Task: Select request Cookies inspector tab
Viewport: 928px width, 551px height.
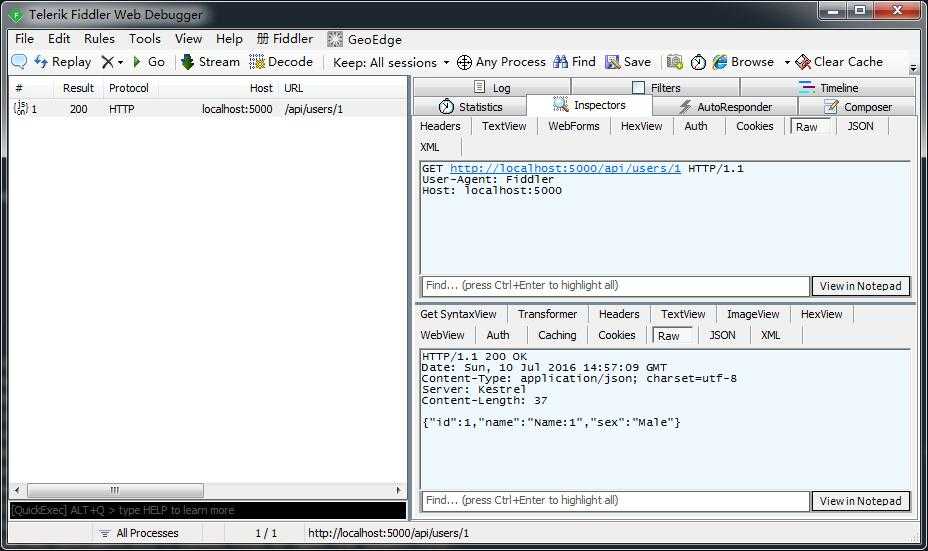Action: click(x=755, y=126)
